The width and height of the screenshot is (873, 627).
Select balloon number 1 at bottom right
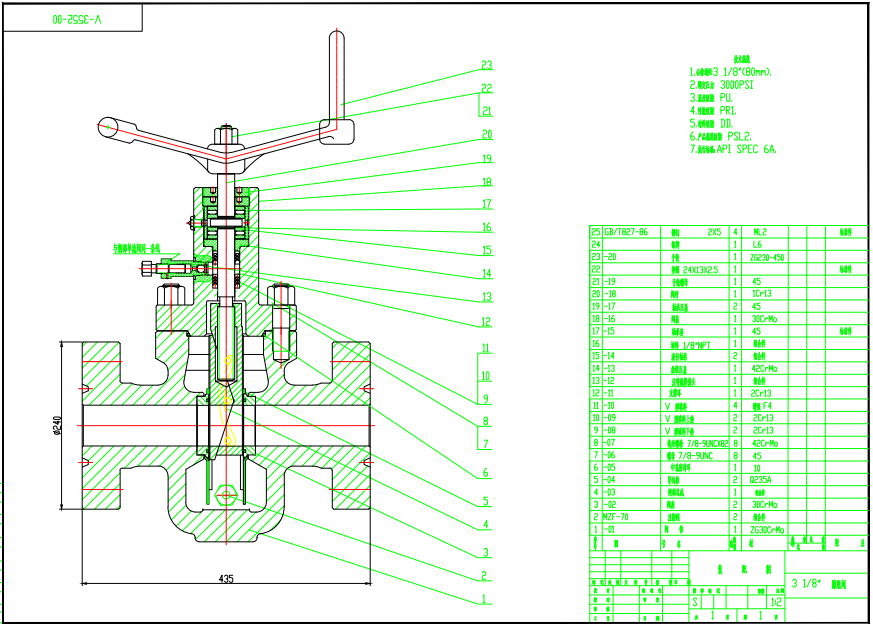pos(486,600)
